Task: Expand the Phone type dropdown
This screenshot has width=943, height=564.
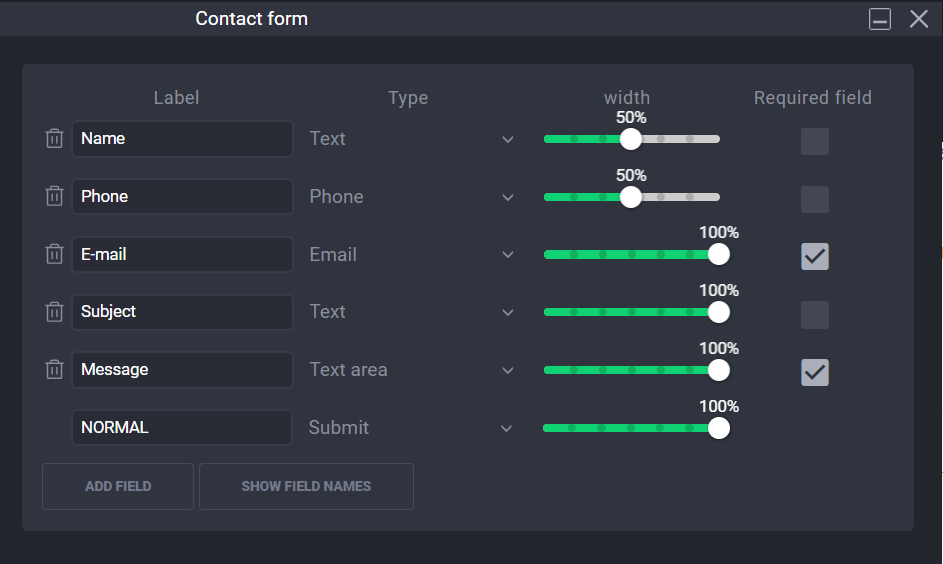Action: click(x=411, y=197)
